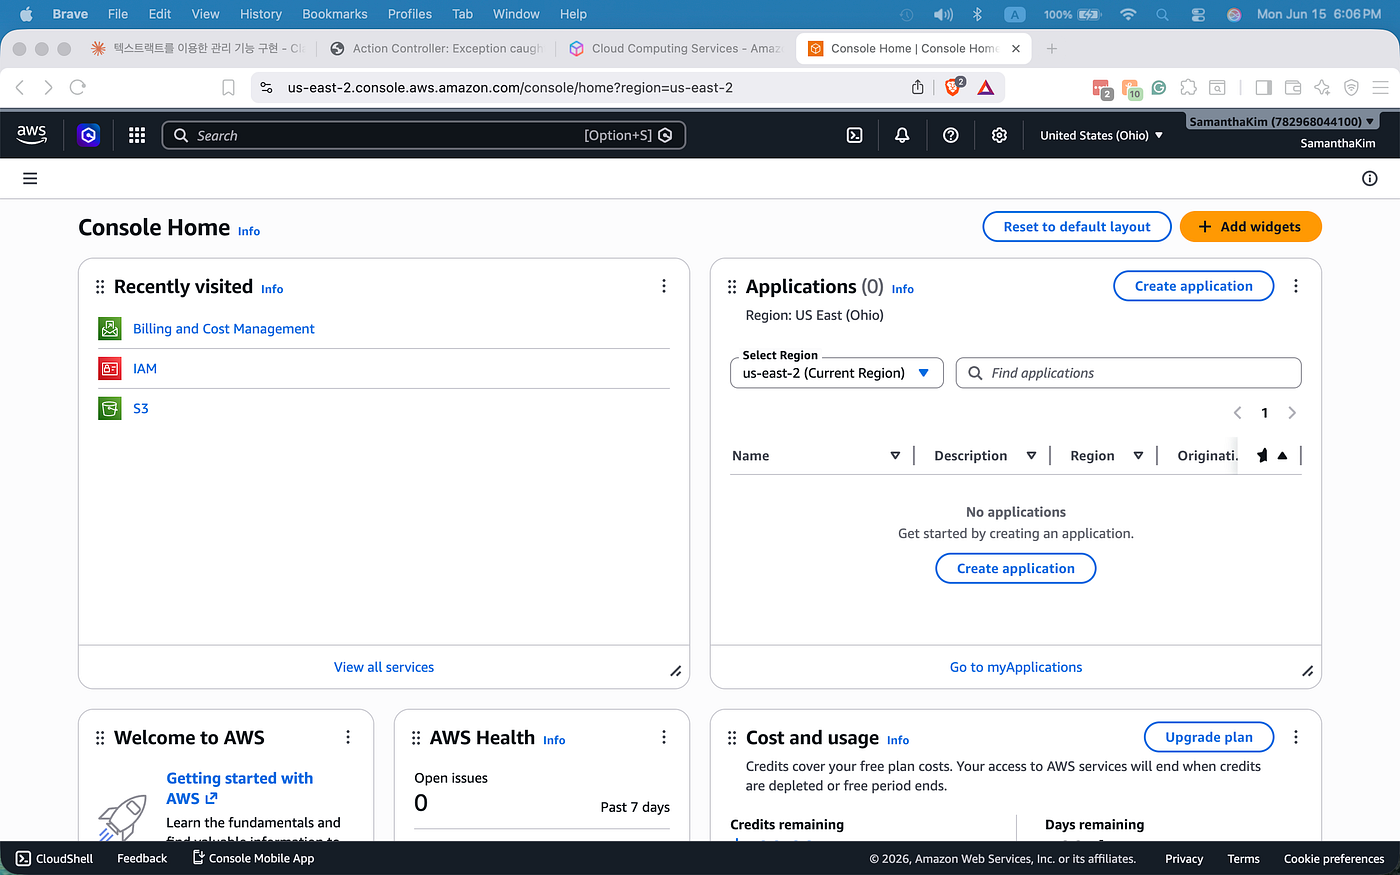This screenshot has height=875, width=1400.
Task: Click Create application in the Applications header
Action: [1194, 286]
